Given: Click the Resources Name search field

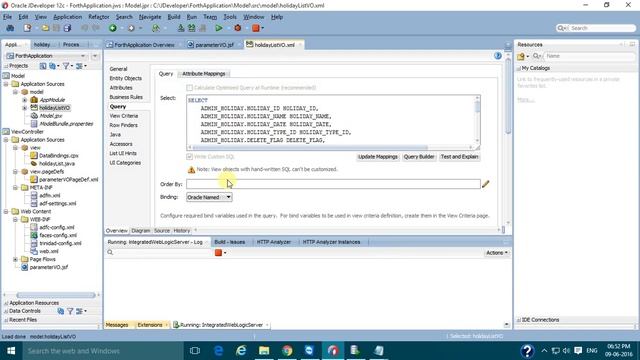Looking at the screenshot, I should point(589,56).
